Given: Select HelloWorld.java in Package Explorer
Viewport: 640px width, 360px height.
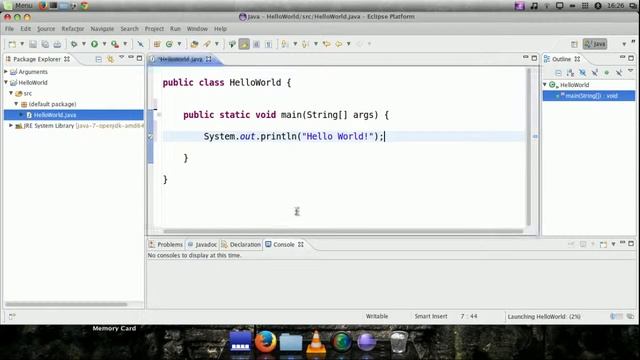Looking at the screenshot, I should click(73, 115).
